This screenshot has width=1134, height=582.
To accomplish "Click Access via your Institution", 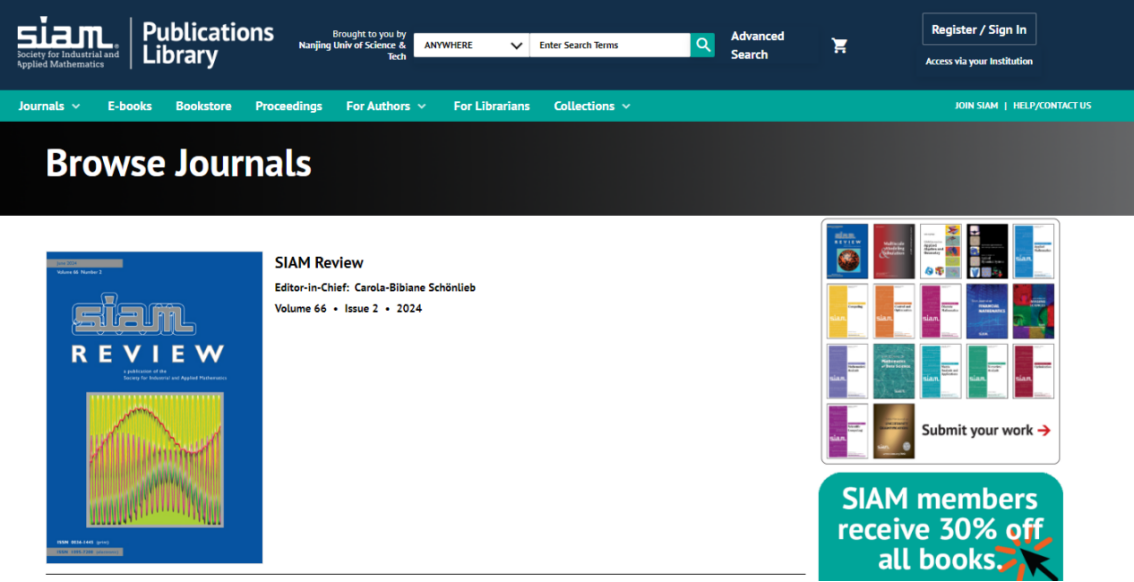I will point(979,61).
